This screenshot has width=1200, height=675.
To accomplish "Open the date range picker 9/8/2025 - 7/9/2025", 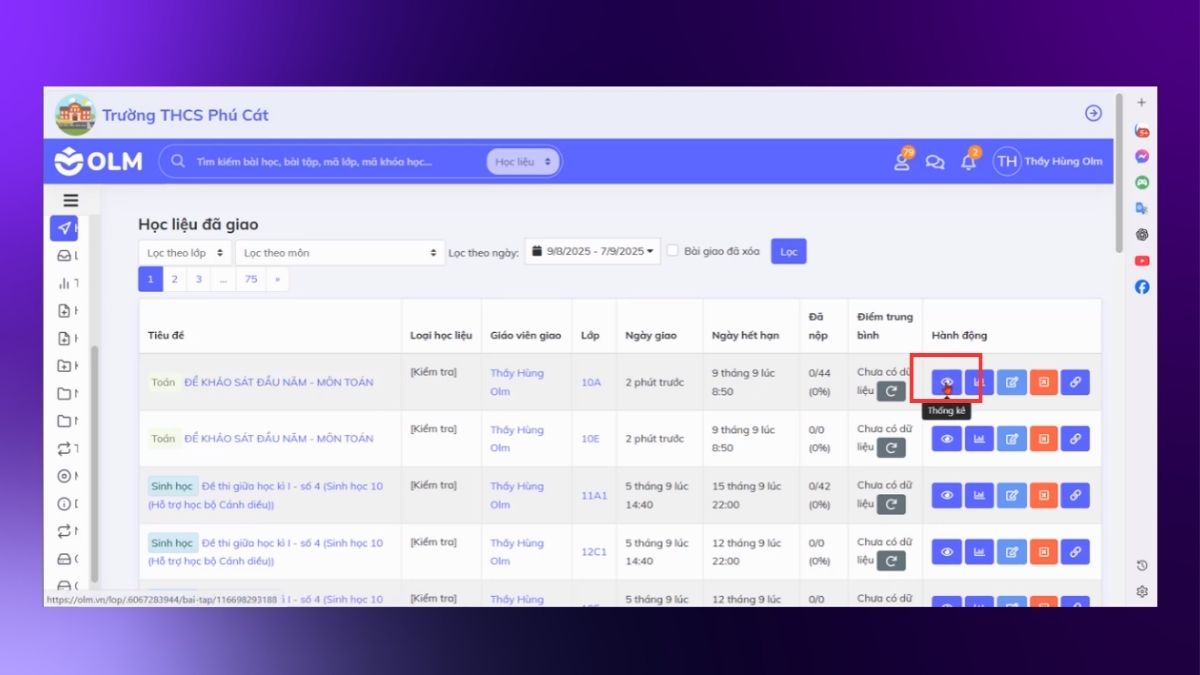I will (592, 252).
